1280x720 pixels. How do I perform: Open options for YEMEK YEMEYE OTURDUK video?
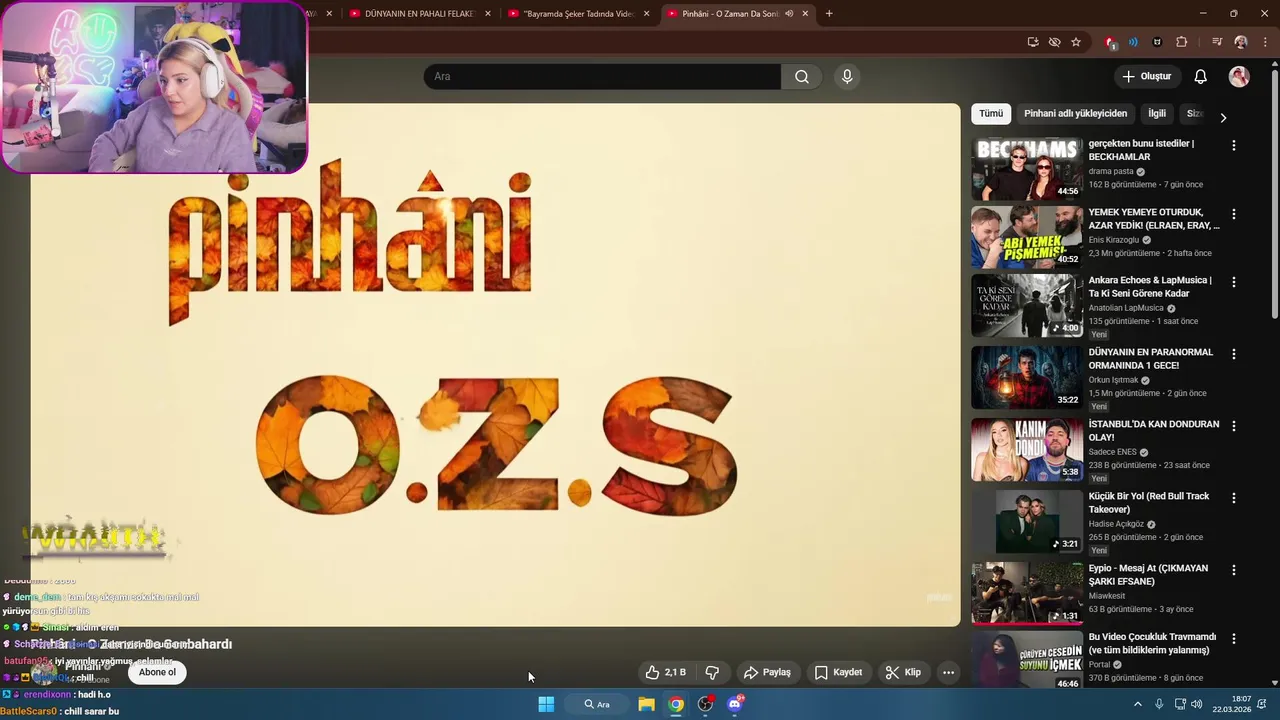(x=1233, y=214)
